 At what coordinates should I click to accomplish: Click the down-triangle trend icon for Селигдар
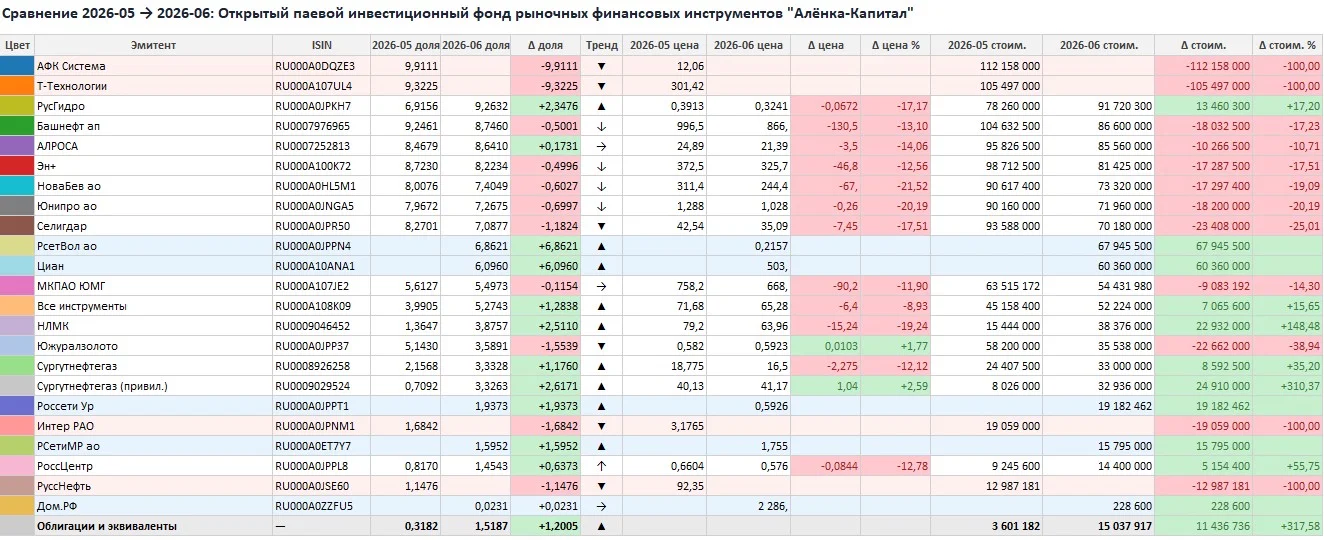[601, 226]
